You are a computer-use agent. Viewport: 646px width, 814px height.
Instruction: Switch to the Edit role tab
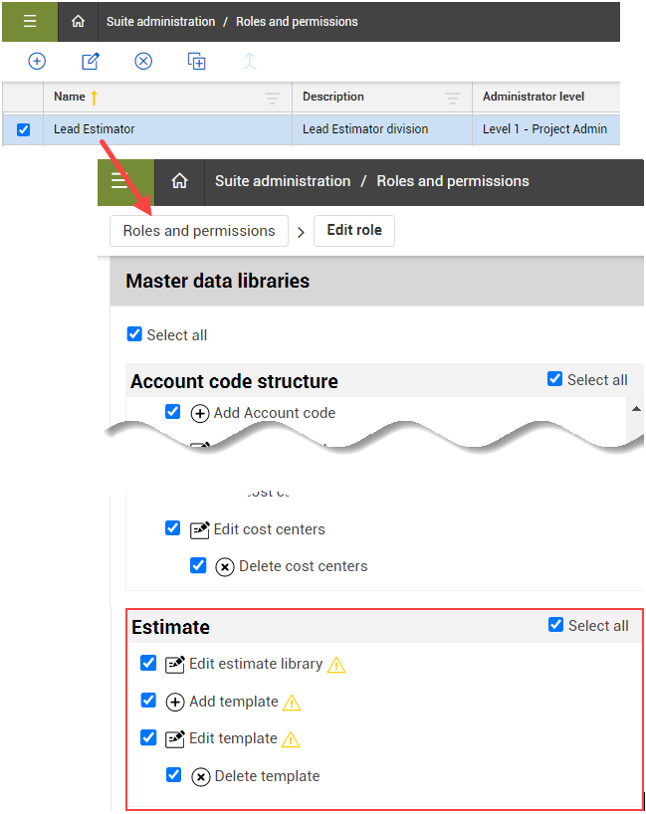pyautogui.click(x=355, y=230)
